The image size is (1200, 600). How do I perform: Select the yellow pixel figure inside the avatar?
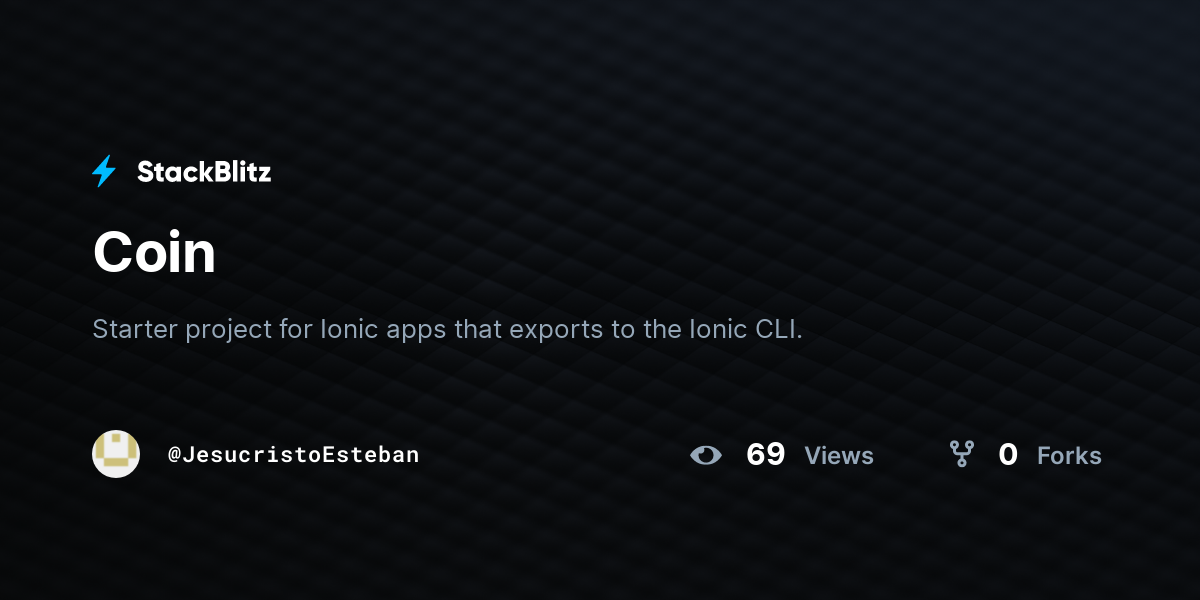[x=116, y=453]
